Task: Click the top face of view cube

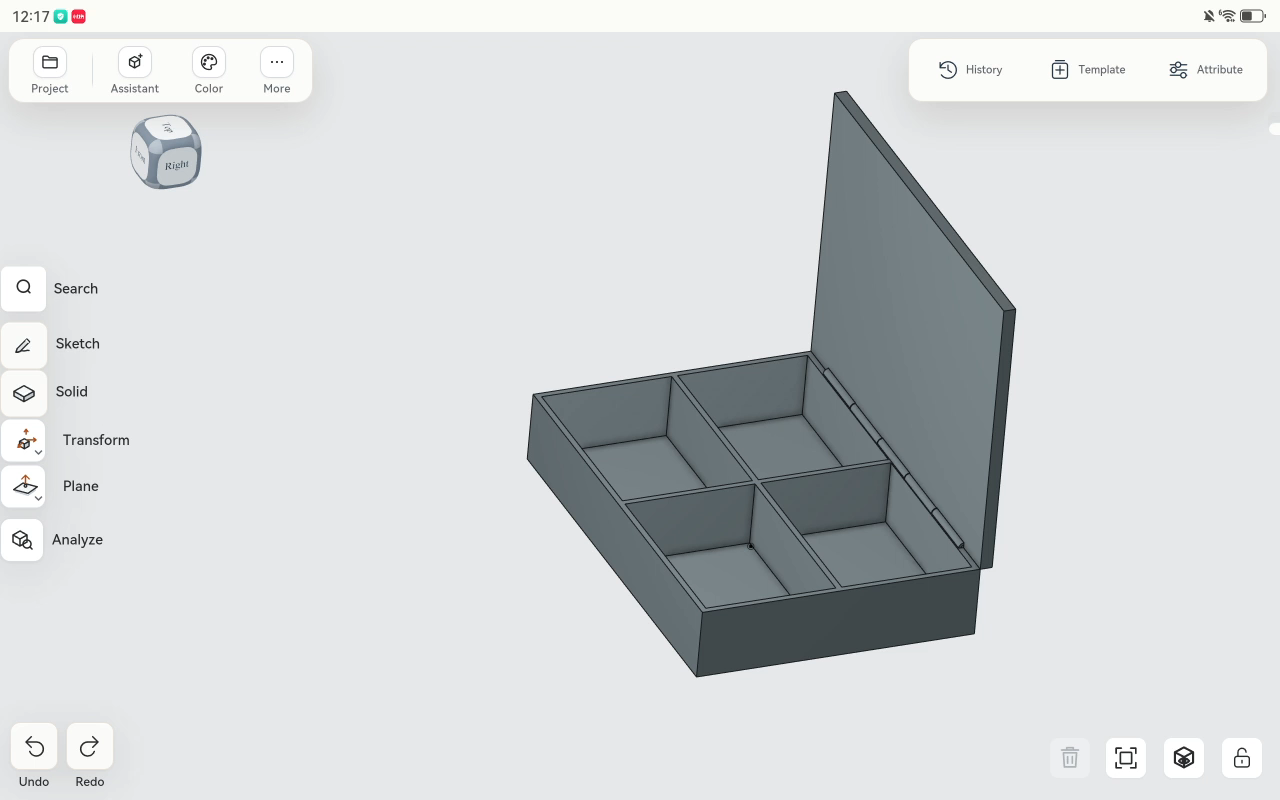Action: [168, 127]
